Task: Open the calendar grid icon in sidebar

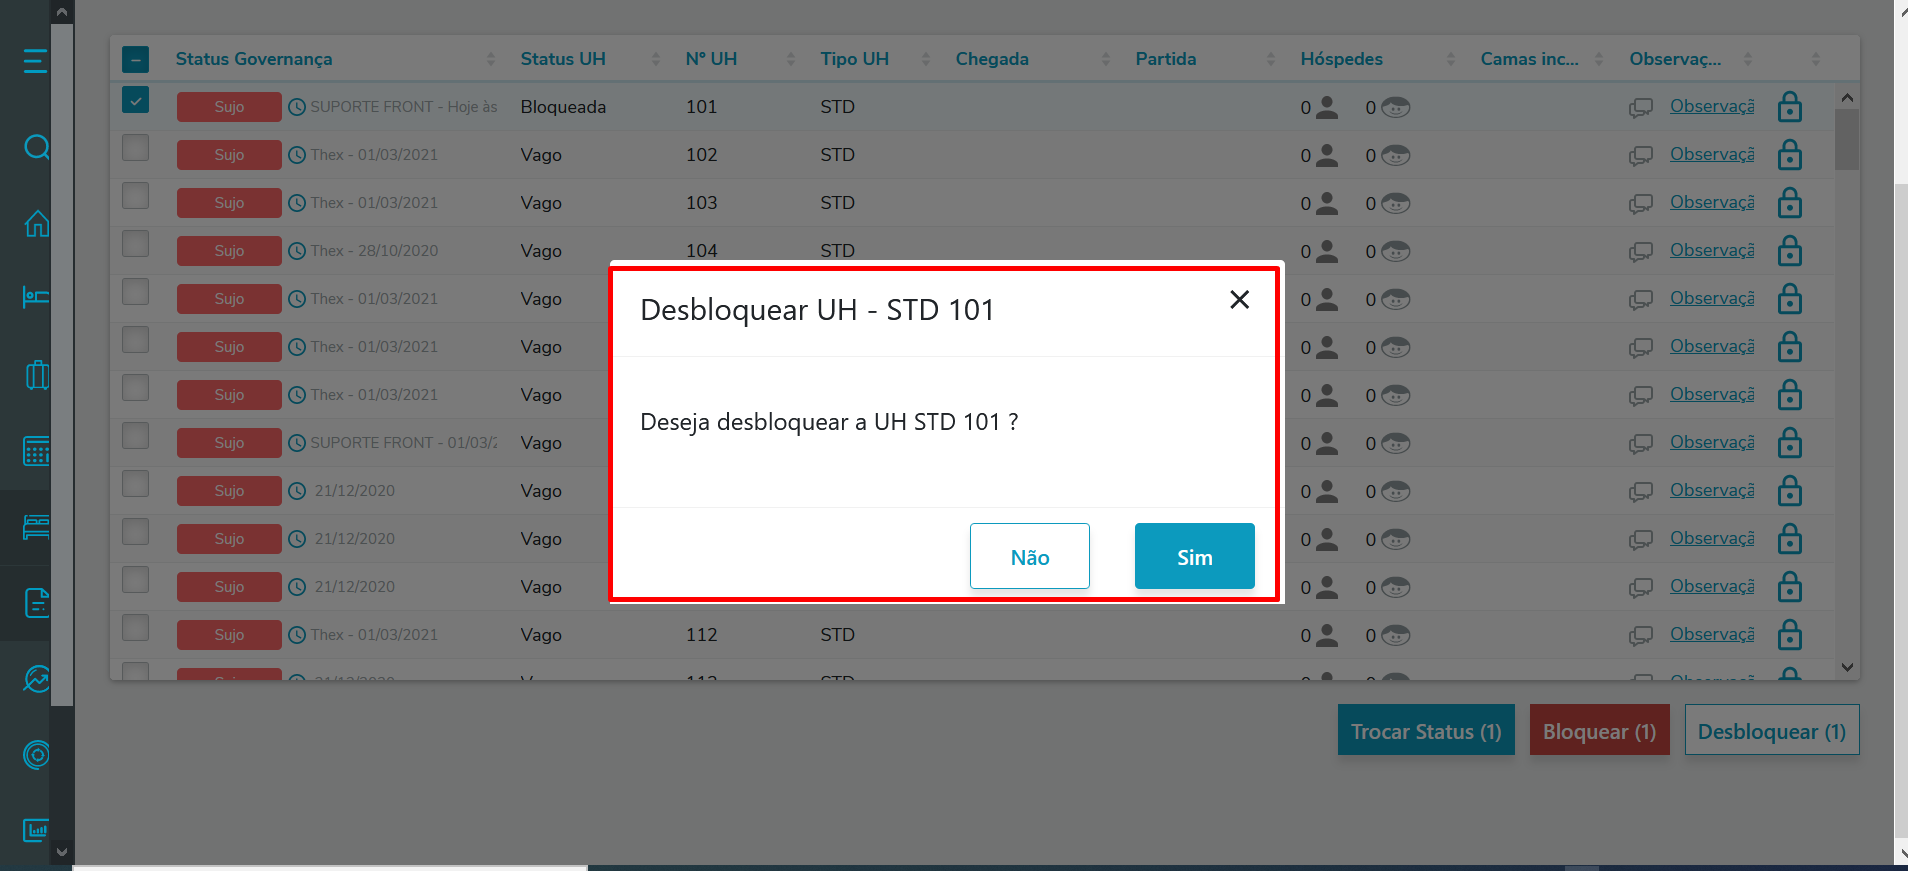Action: coord(36,451)
